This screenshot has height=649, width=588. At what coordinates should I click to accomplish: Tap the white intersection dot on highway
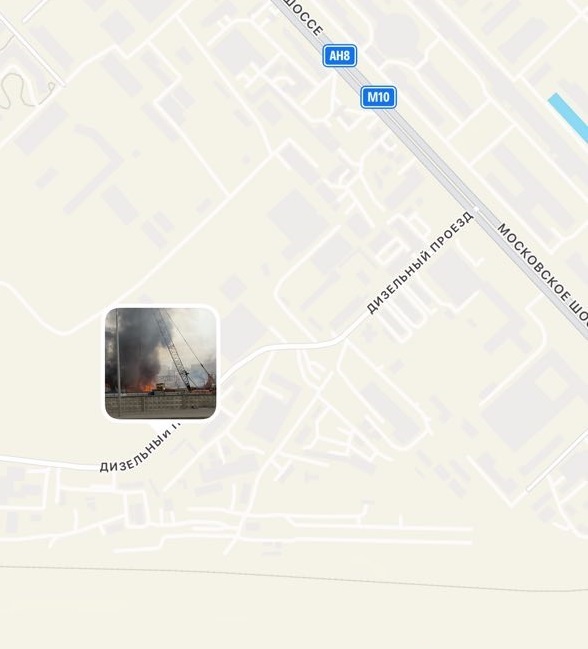click(x=476, y=209)
